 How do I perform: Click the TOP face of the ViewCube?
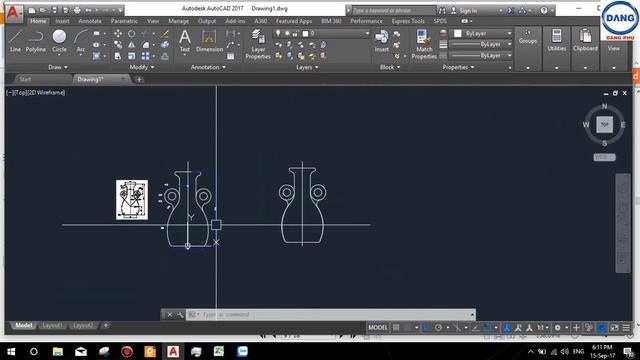tap(604, 124)
